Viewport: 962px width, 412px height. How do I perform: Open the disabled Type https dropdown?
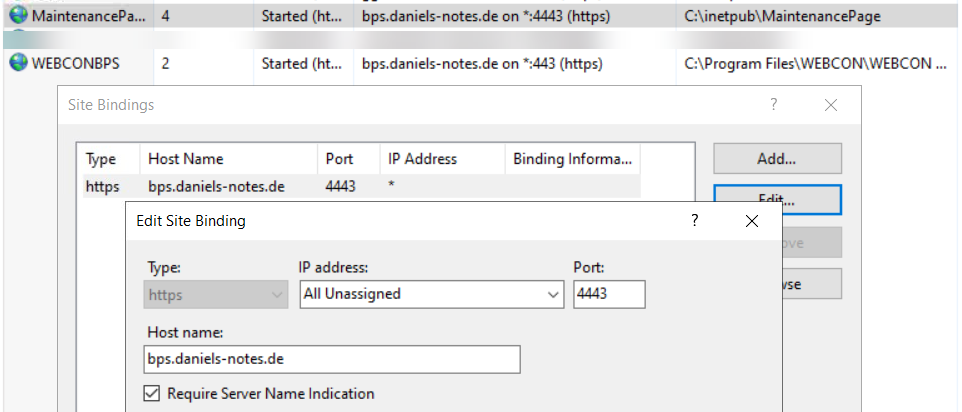(217, 294)
